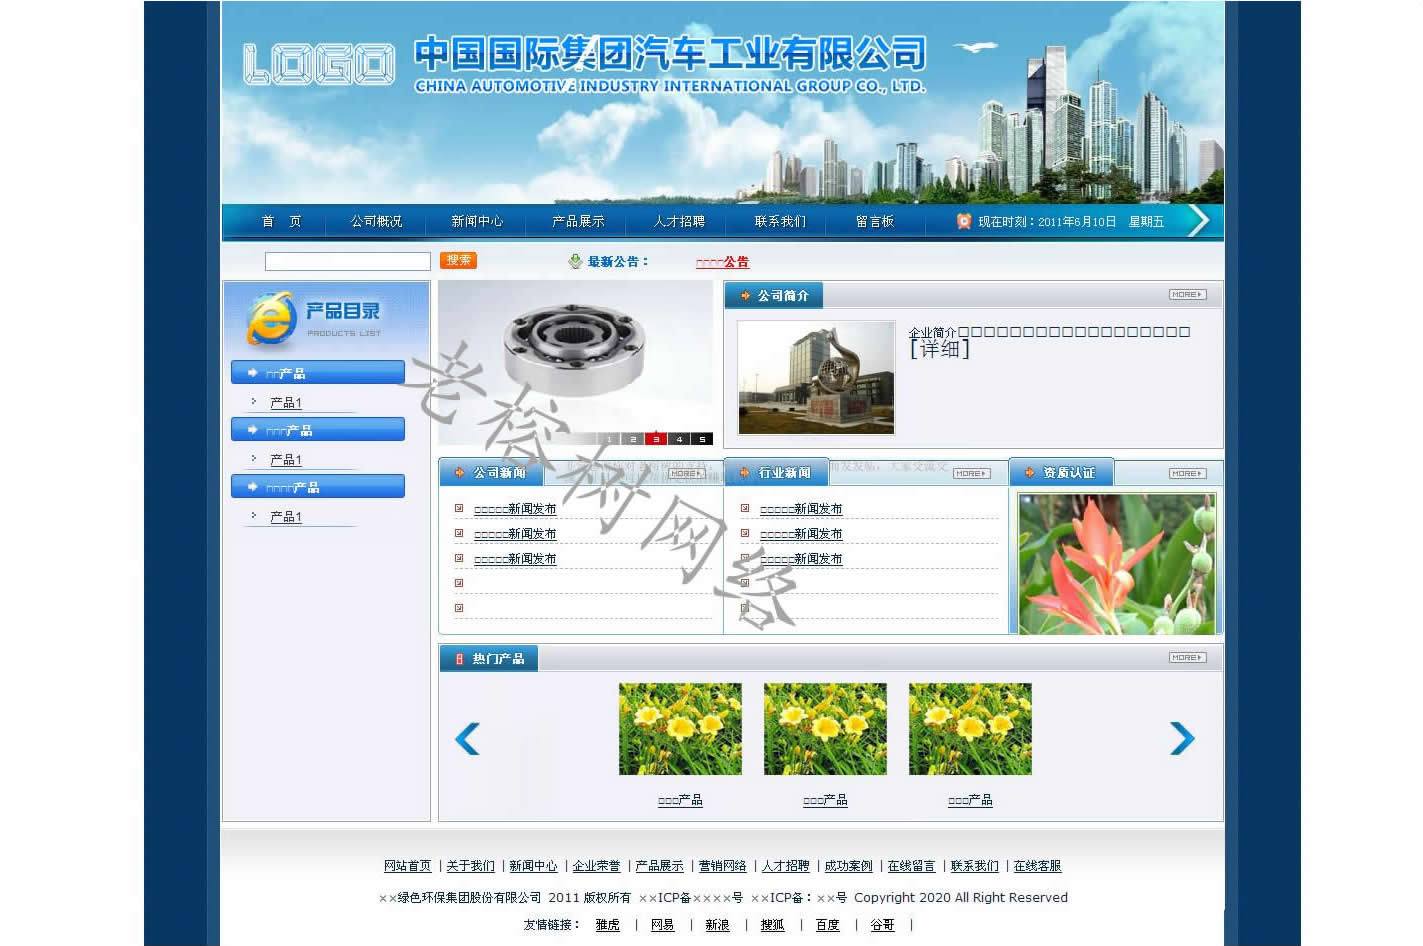Open the second 新闻发布 link in 行业新闻
This screenshot has height=946, width=1423.
point(801,534)
